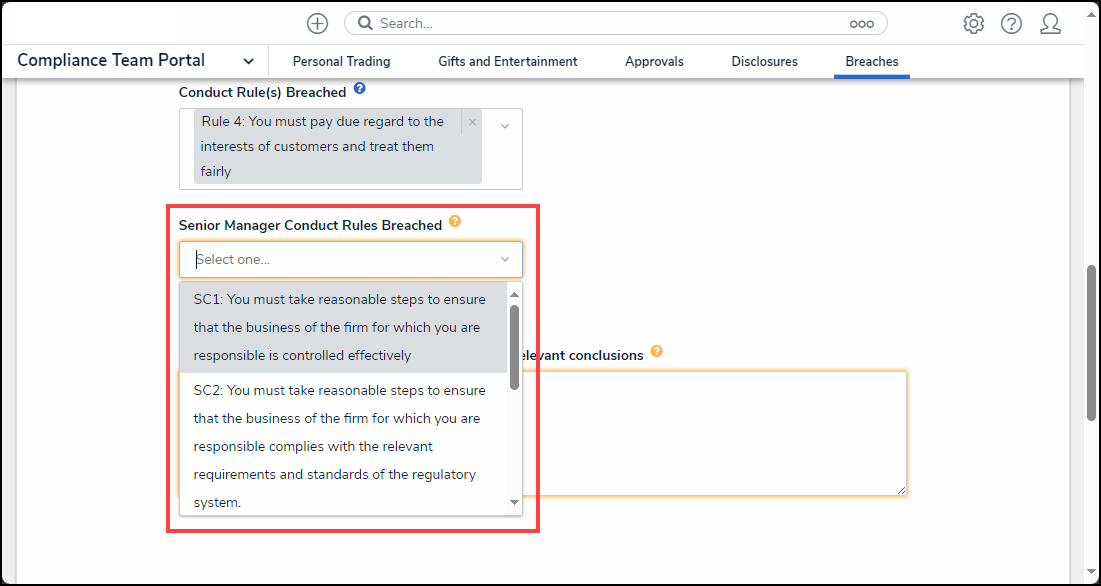Switch to the Personal Trading tab
Image resolution: width=1101 pixels, height=586 pixels.
341,62
